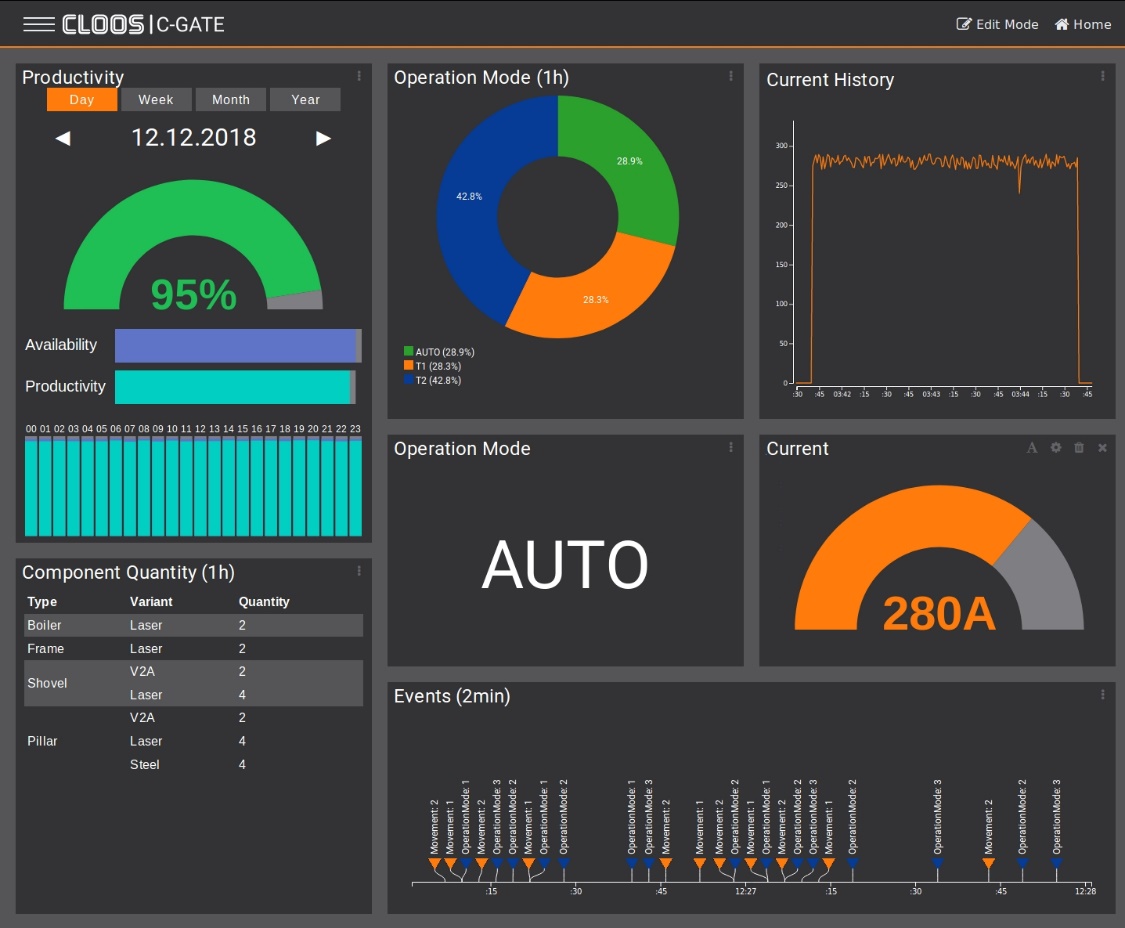This screenshot has height=928, width=1125.
Task: Open the Events (2min) panel options menu
Action: pyautogui.click(x=1102, y=694)
